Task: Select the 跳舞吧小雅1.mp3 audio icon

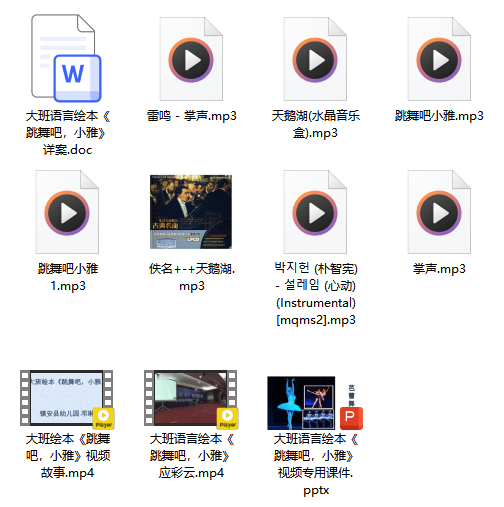Action: coord(67,212)
